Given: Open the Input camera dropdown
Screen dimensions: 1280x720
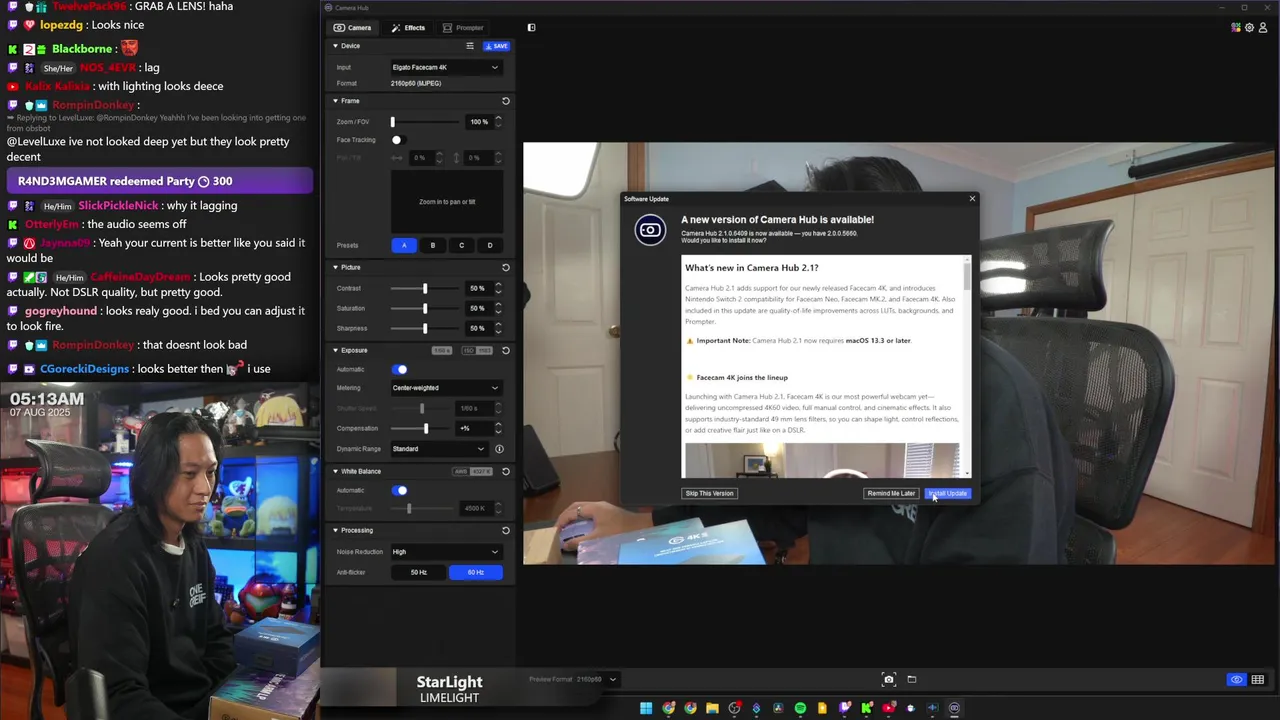Looking at the screenshot, I should [445, 67].
